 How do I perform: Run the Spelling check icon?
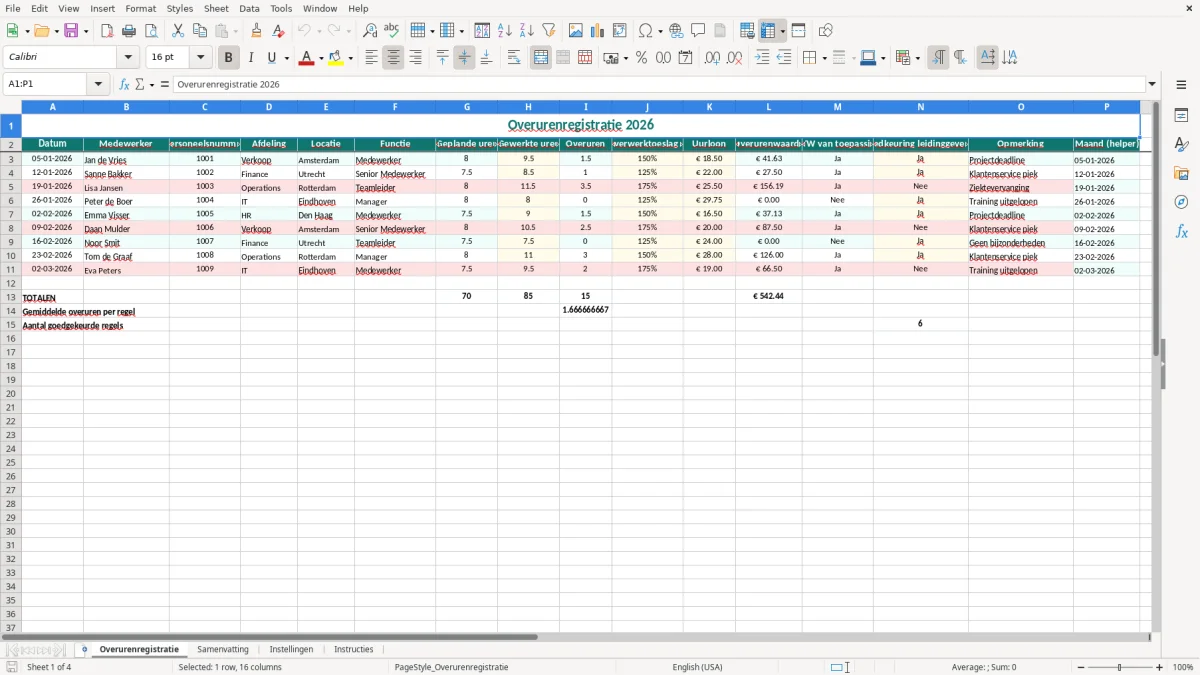click(x=392, y=31)
